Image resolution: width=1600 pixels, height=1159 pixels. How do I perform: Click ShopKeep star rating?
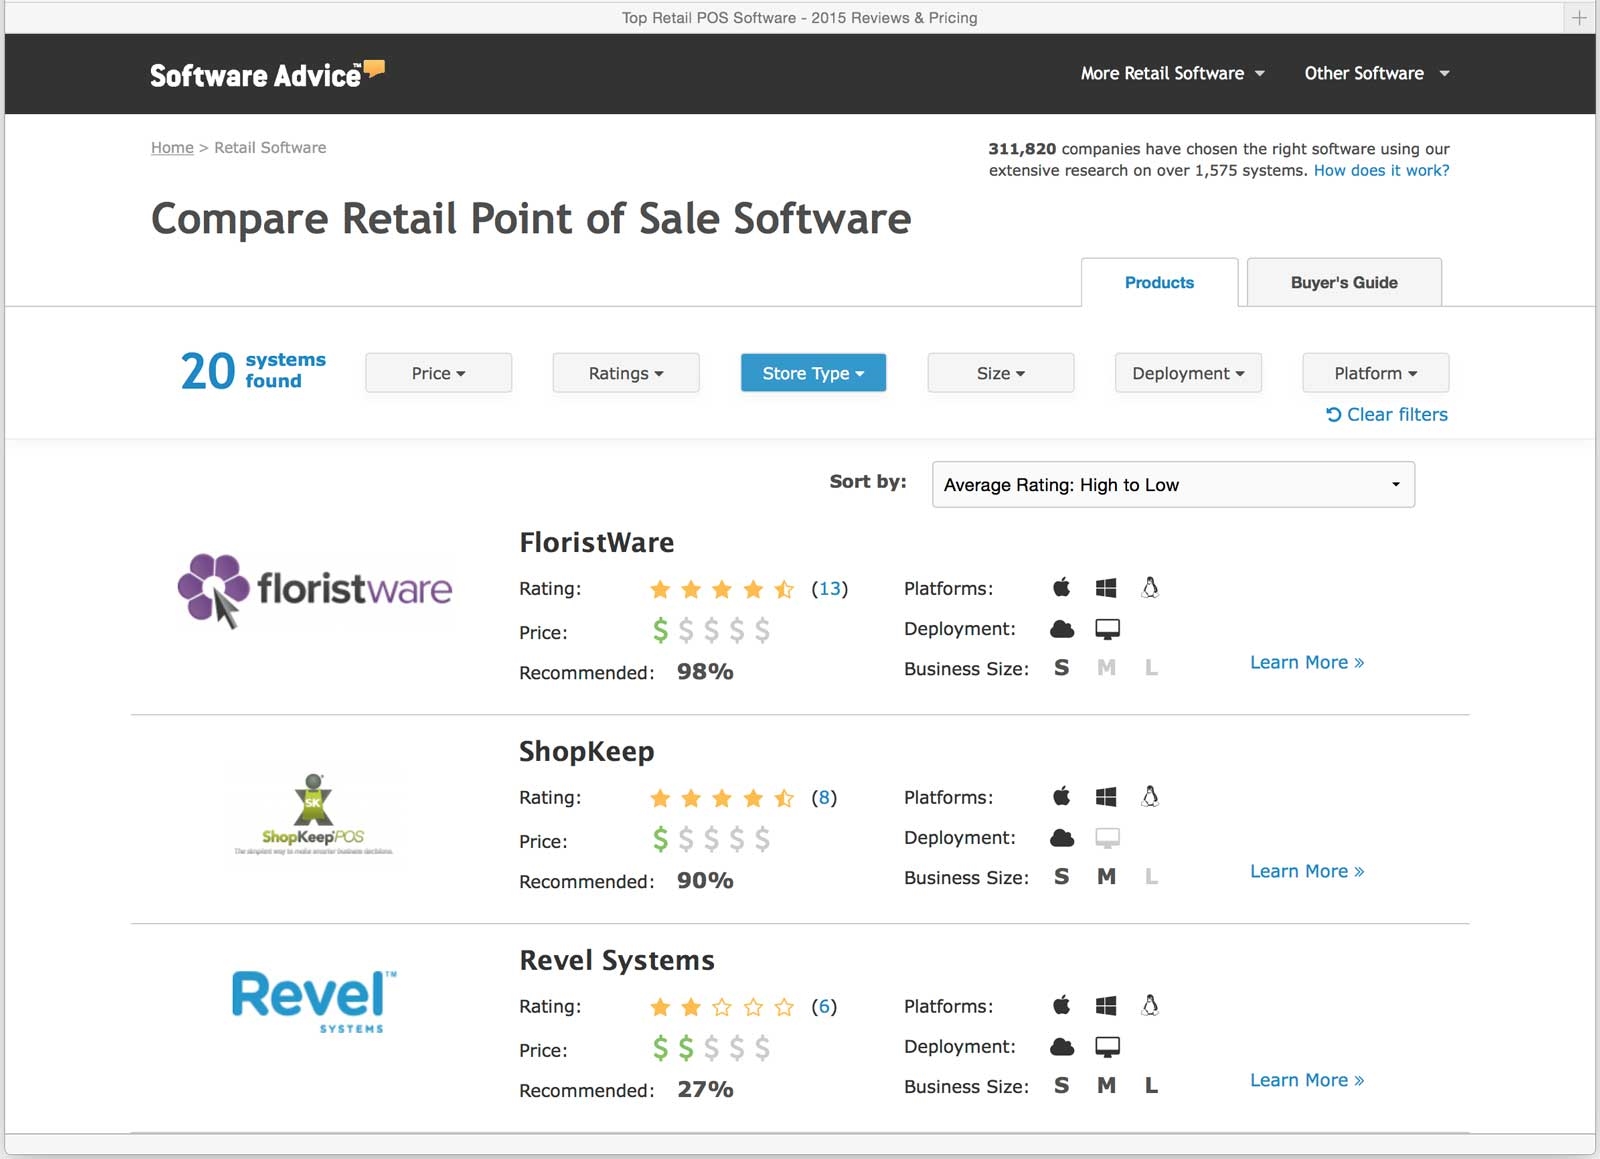[x=722, y=798]
